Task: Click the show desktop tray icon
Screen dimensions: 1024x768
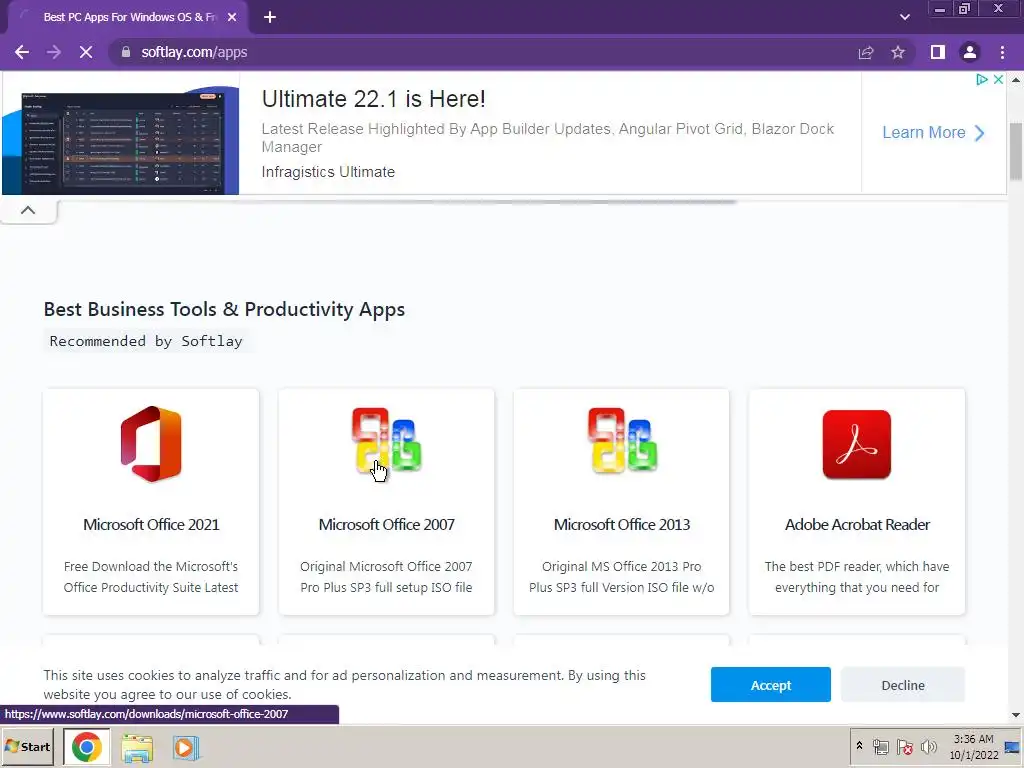Action: (x=1013, y=746)
